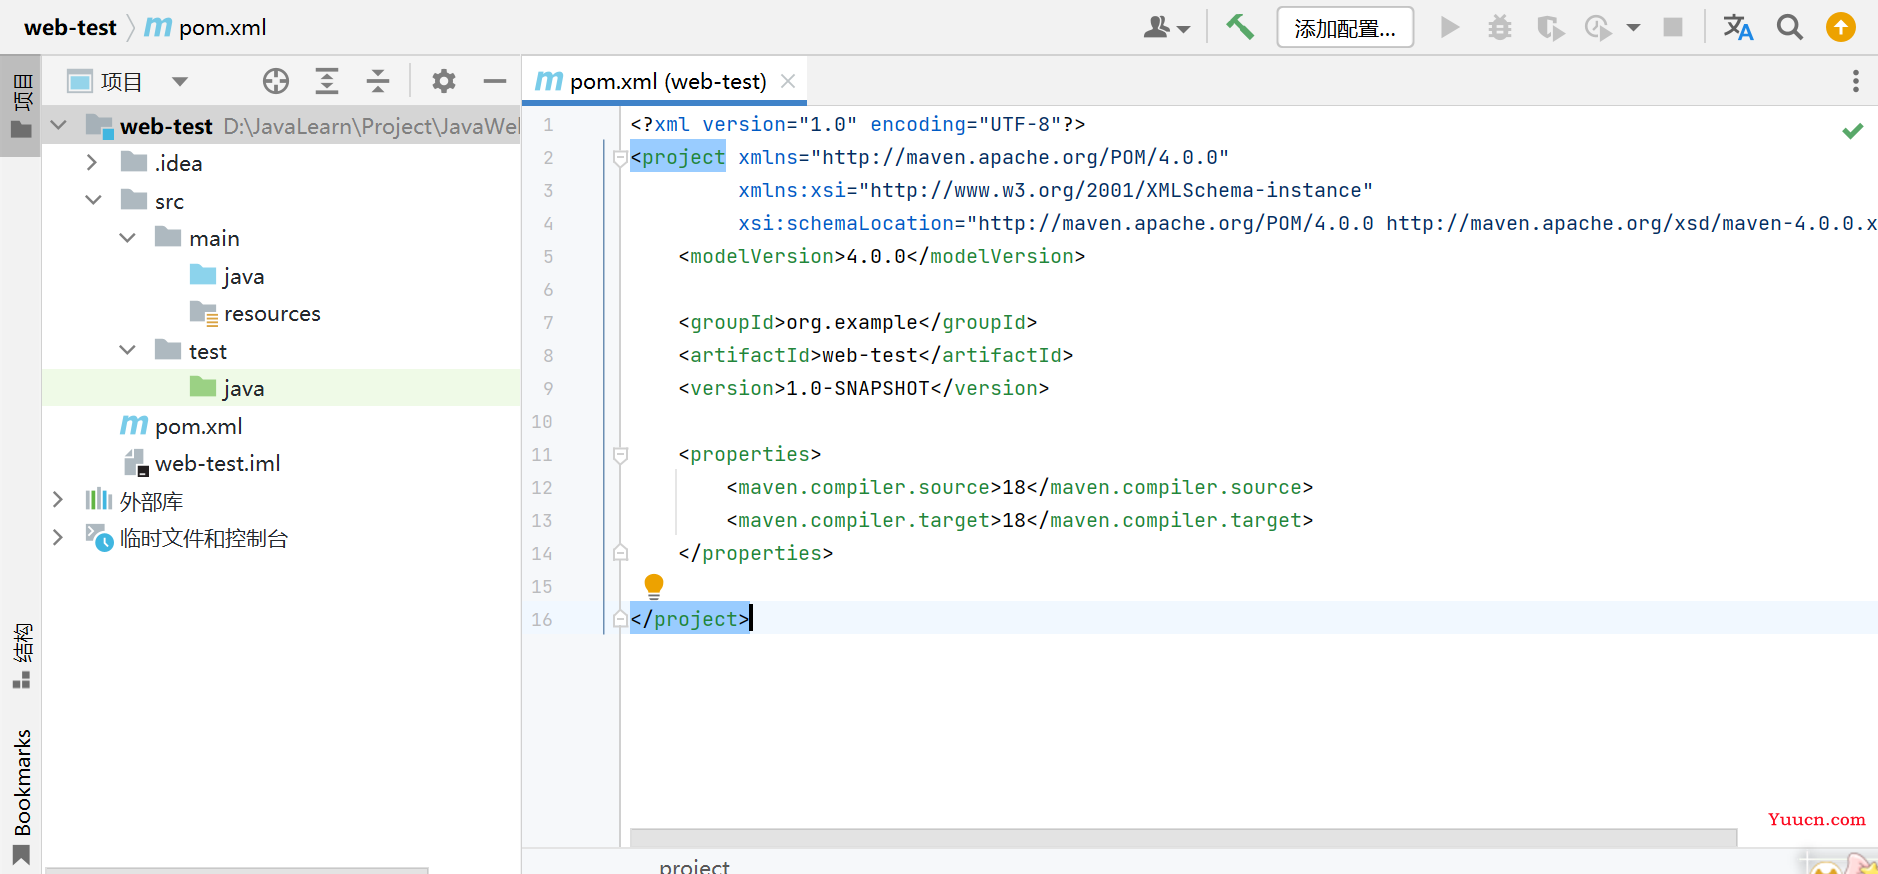Click the properties end fold marker line 14

(620, 553)
